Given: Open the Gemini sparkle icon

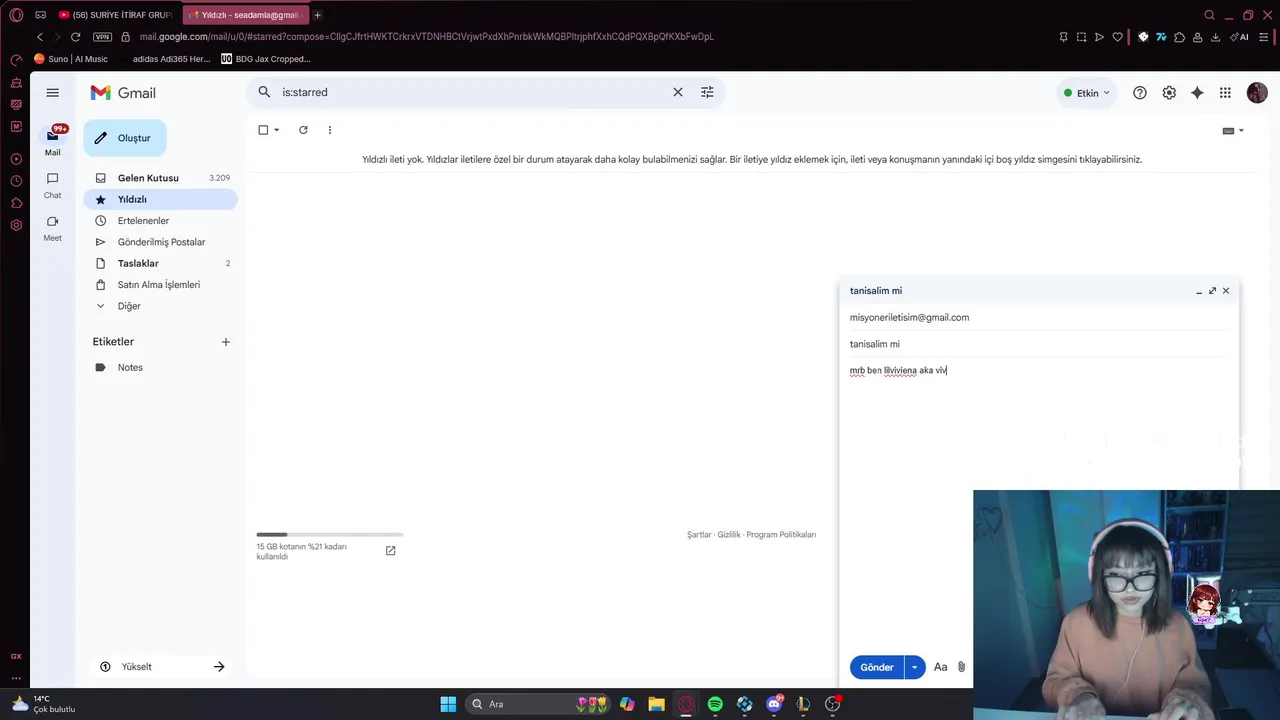Looking at the screenshot, I should (1197, 93).
